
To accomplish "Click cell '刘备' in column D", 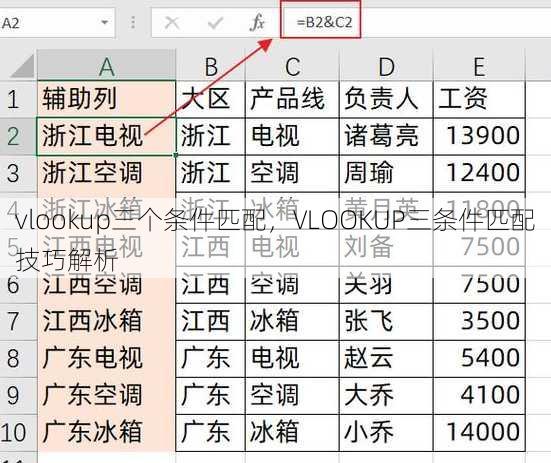I will pyautogui.click(x=386, y=247).
